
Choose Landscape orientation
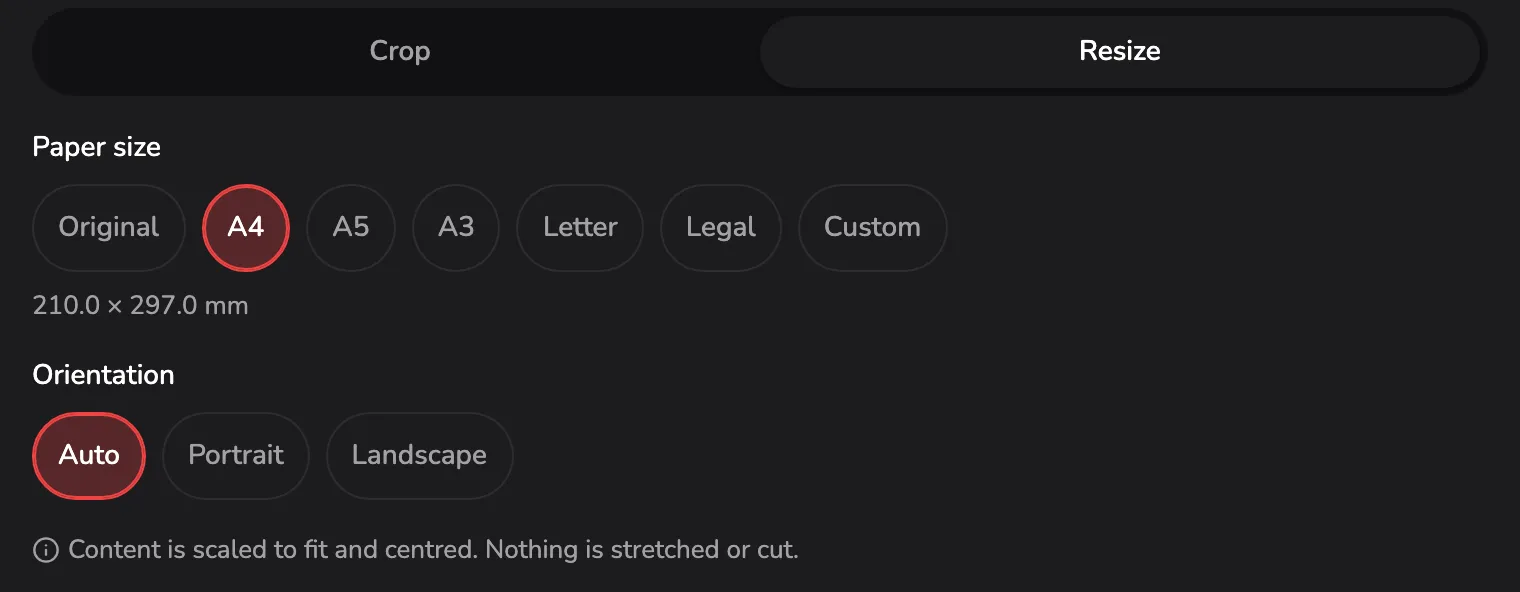[x=419, y=455]
